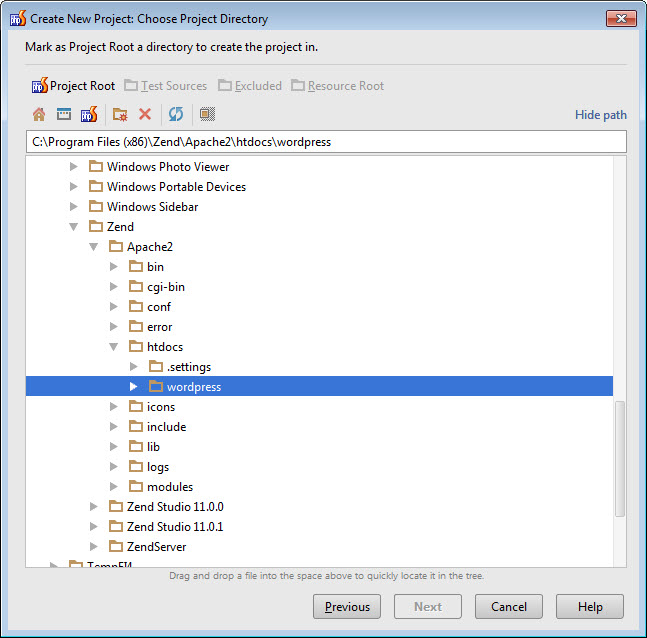Click into the directory path text field
Image resolution: width=647 pixels, height=638 pixels.
(325, 142)
